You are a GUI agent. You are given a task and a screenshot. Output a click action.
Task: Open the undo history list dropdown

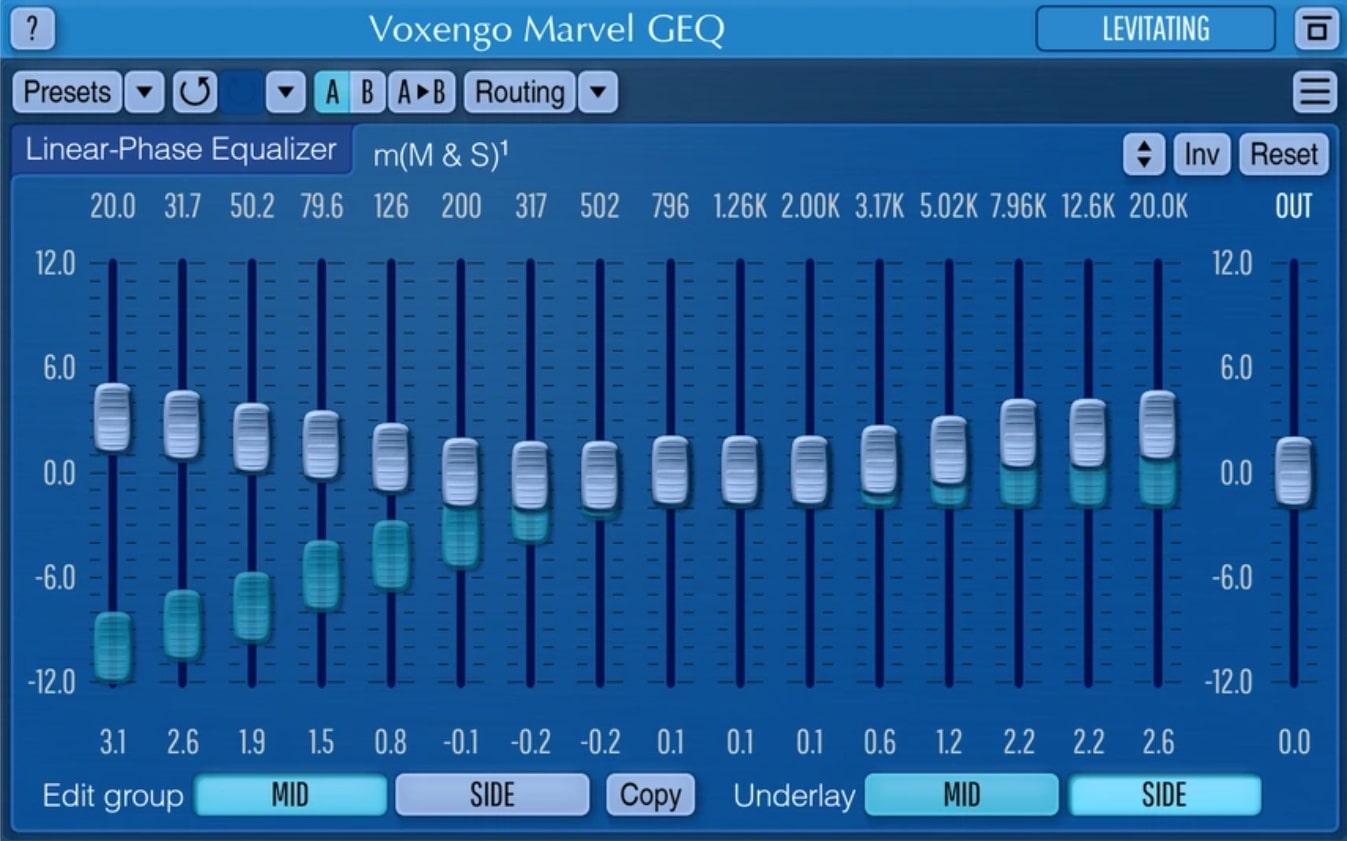(285, 92)
